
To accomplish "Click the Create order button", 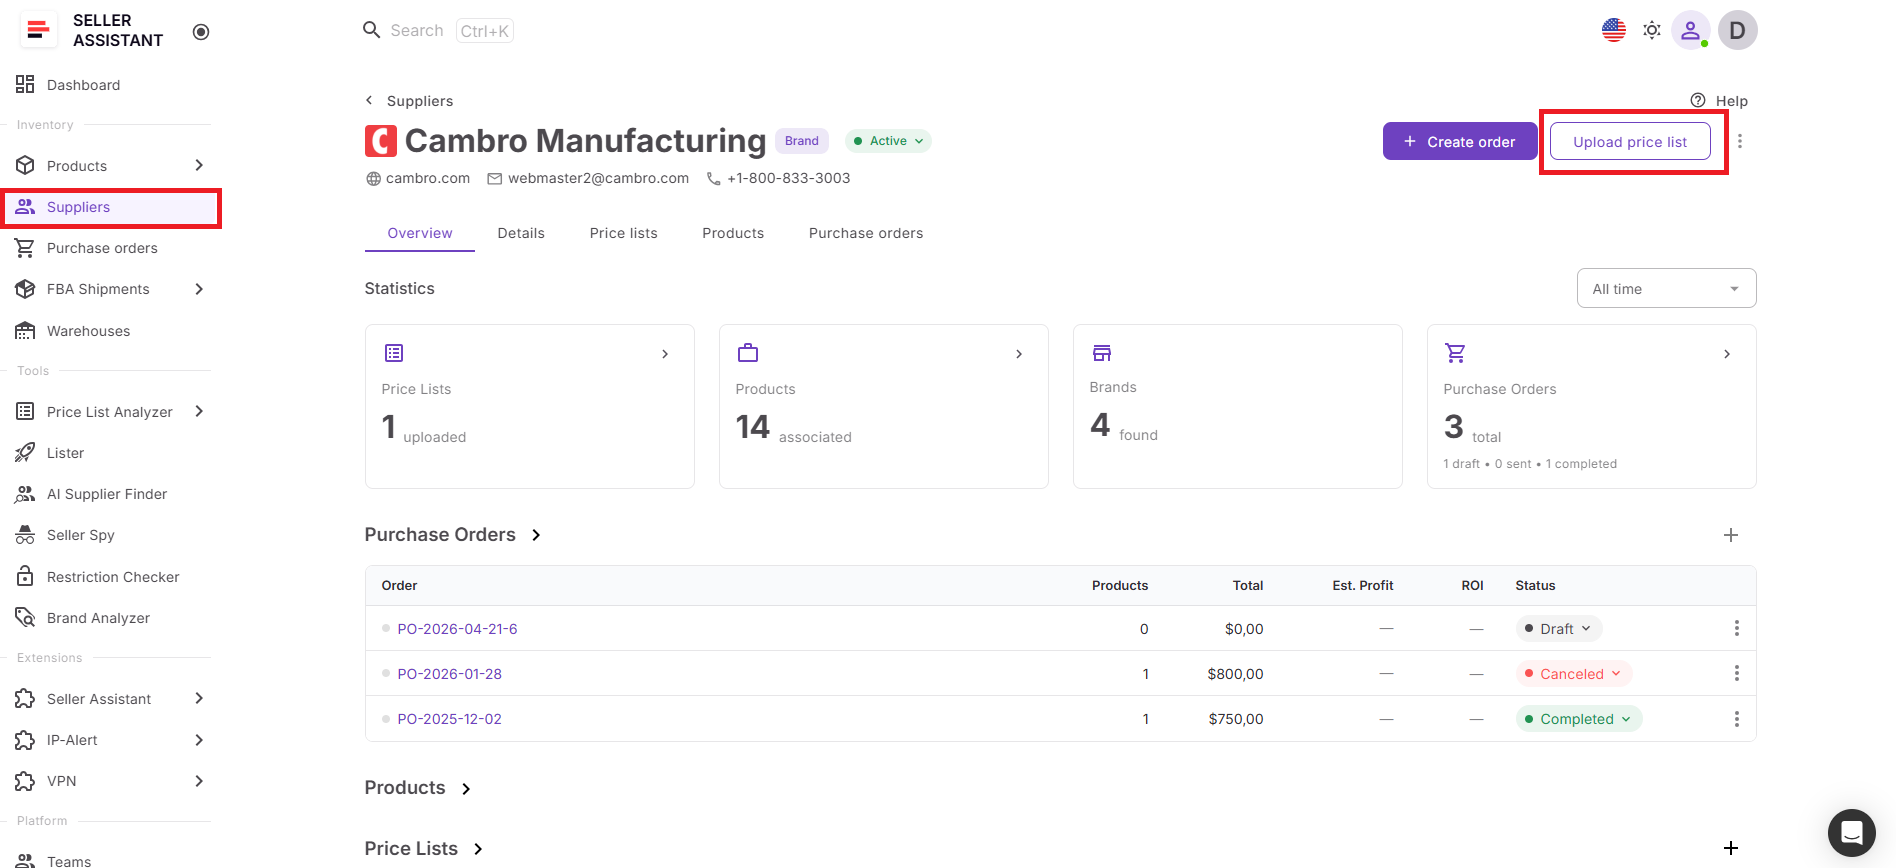I will click(x=1461, y=142).
